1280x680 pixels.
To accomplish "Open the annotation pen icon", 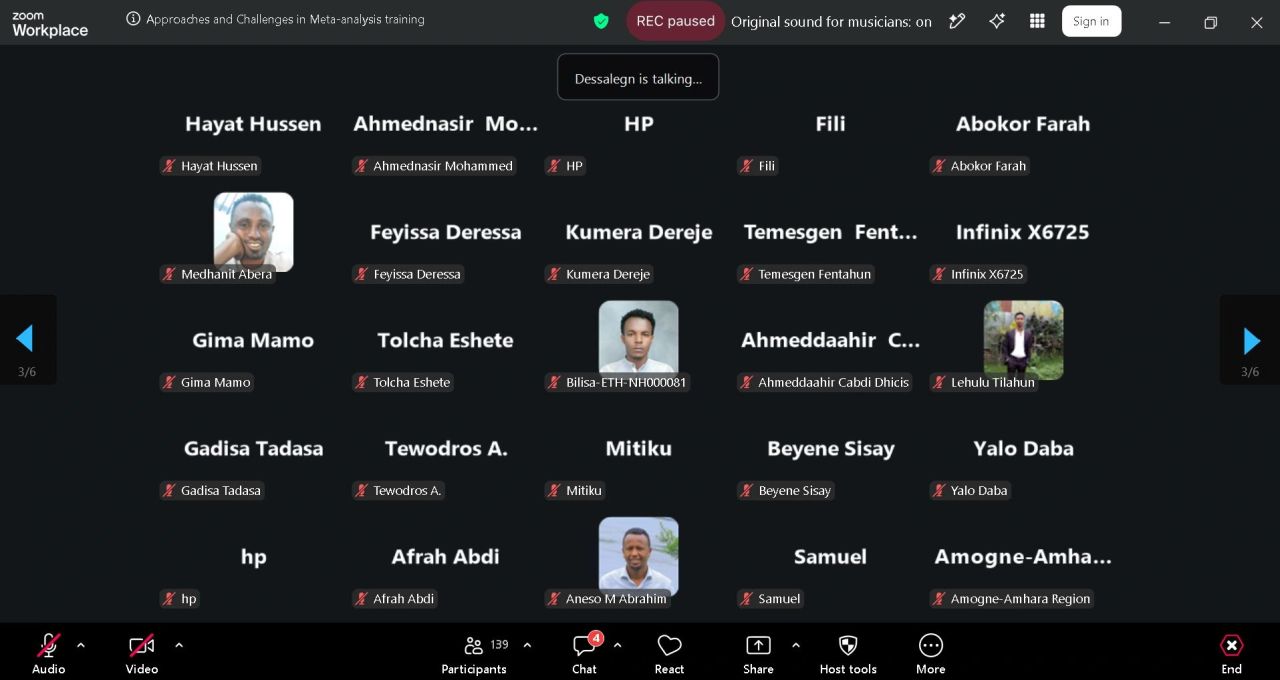I will pos(957,21).
